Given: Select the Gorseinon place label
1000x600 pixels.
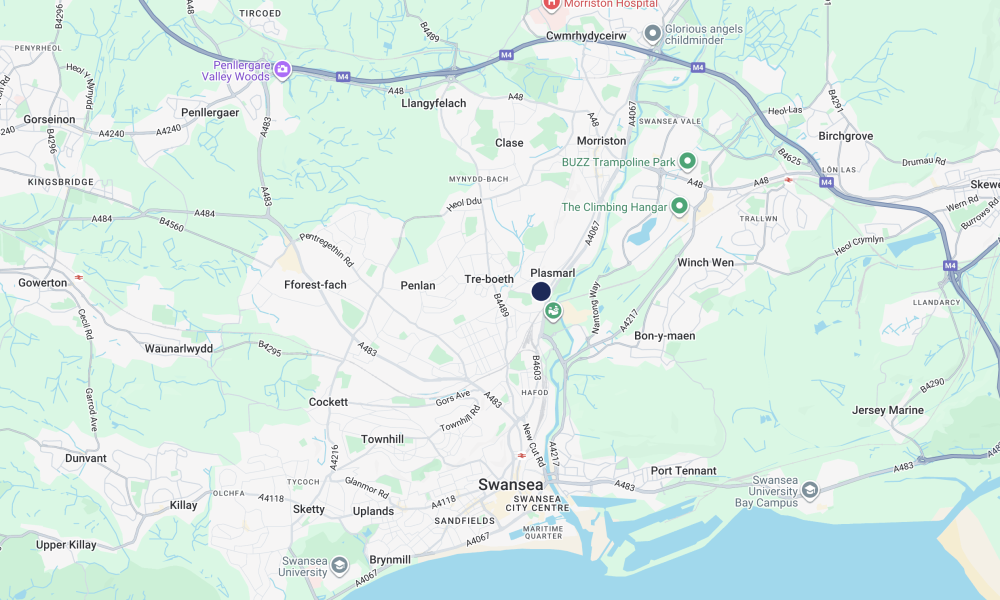Looking at the screenshot, I should [49, 119].
